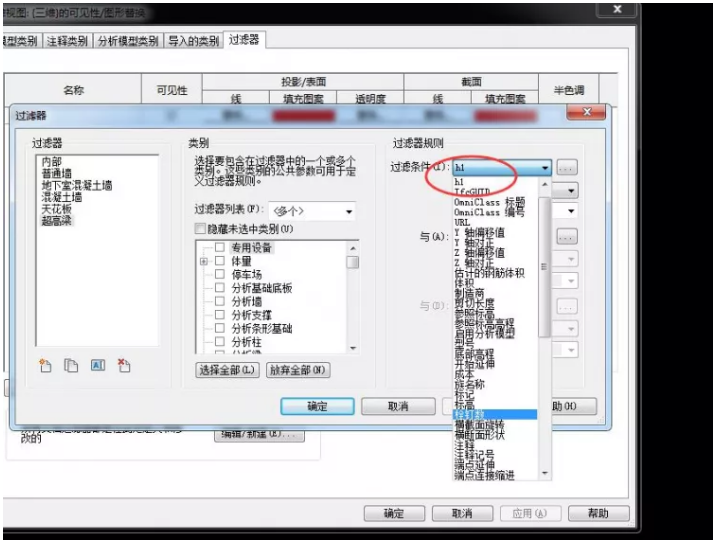The height and width of the screenshot is (543, 717).
Task: Choose OmniClass 标题 from parameter list
Action: pos(489,202)
